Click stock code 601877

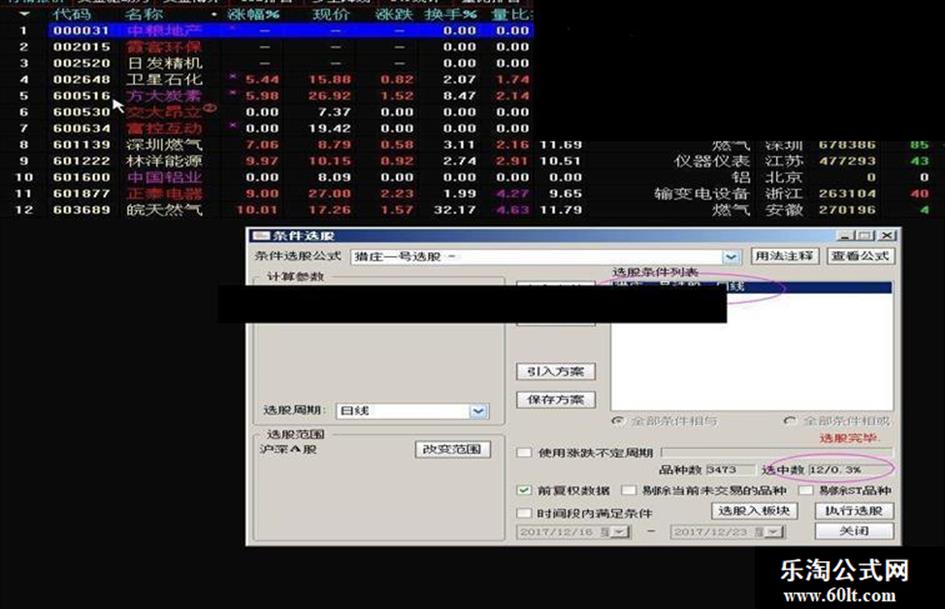coord(81,194)
